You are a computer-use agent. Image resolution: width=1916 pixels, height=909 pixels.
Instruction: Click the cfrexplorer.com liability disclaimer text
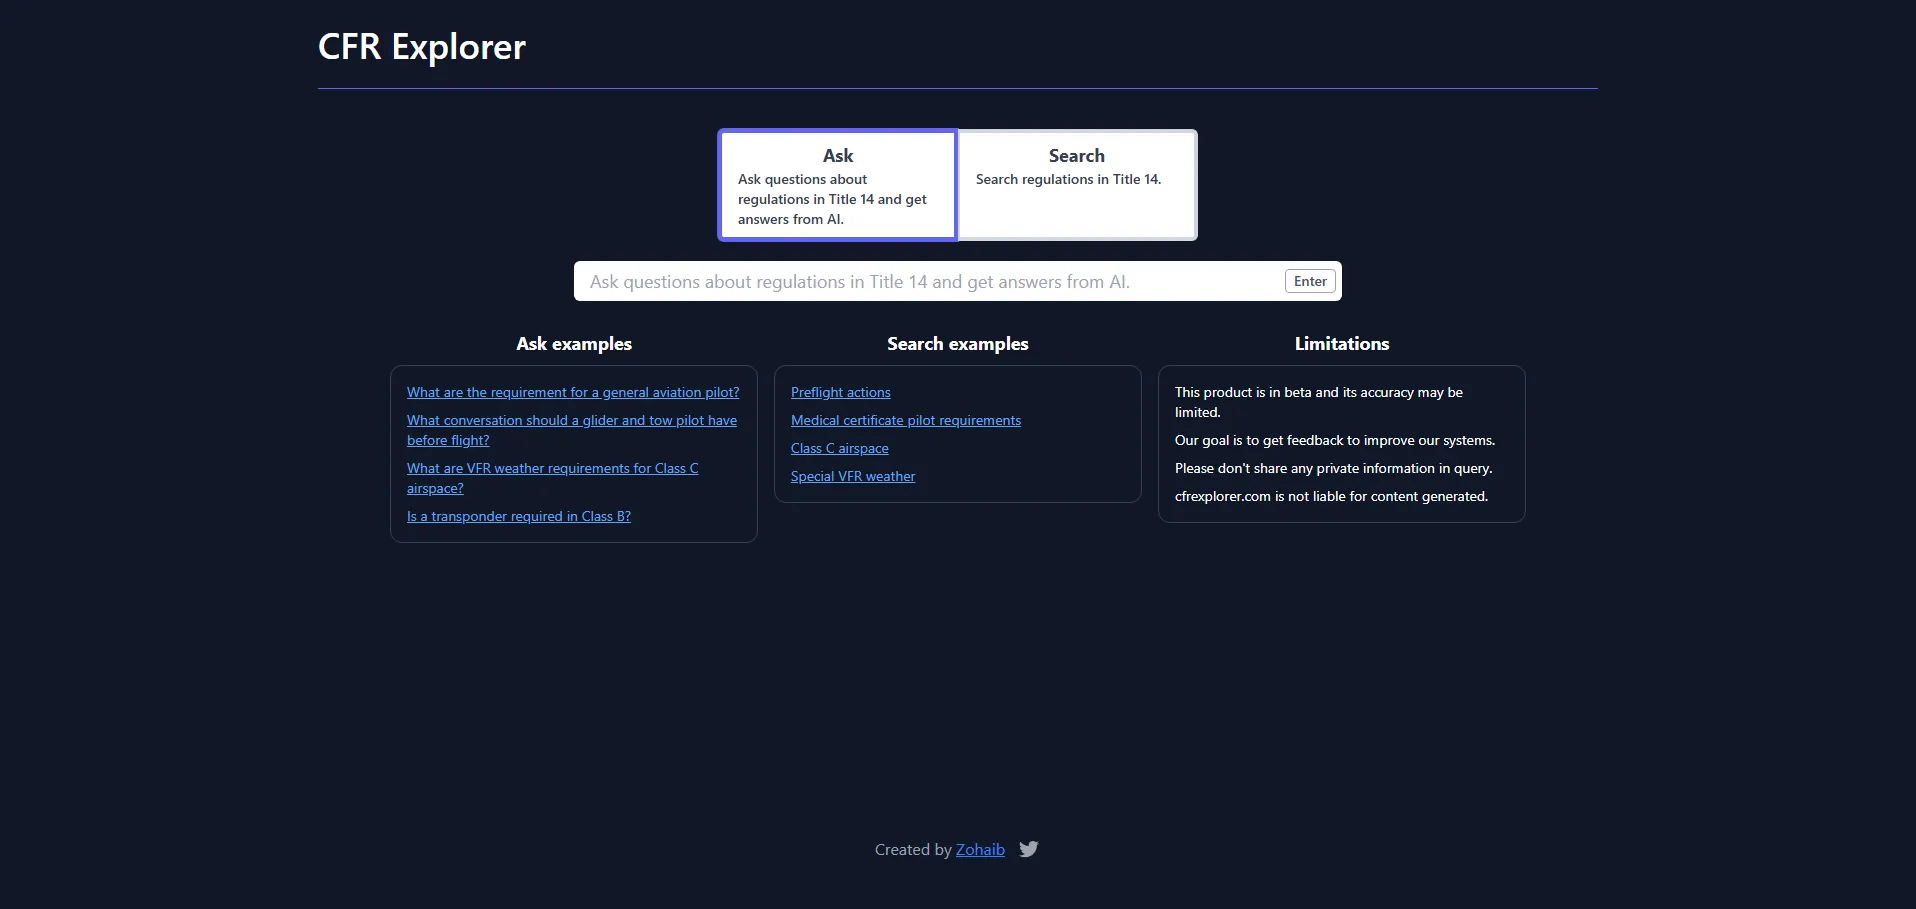[x=1330, y=497]
